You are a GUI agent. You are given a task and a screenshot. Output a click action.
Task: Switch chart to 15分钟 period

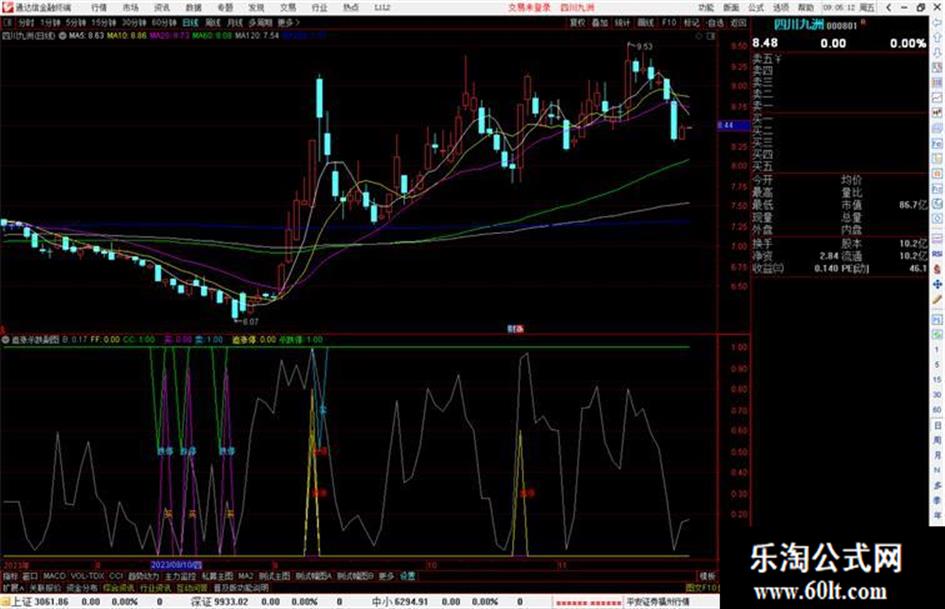(x=104, y=22)
